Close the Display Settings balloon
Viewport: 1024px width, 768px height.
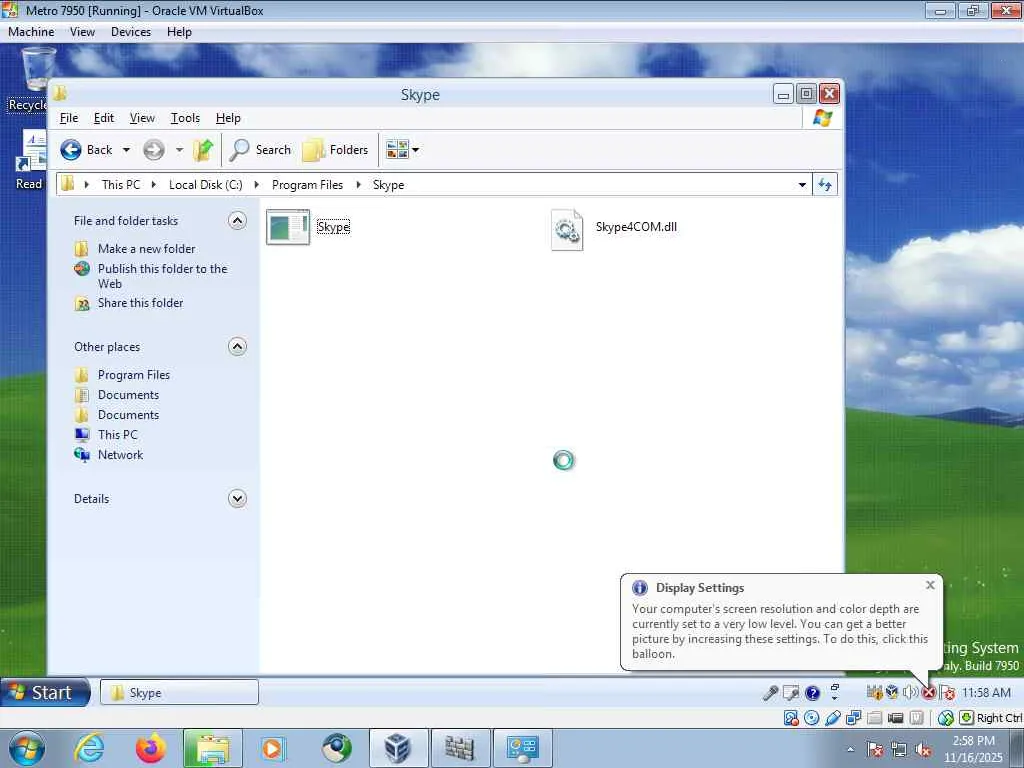tap(930, 585)
